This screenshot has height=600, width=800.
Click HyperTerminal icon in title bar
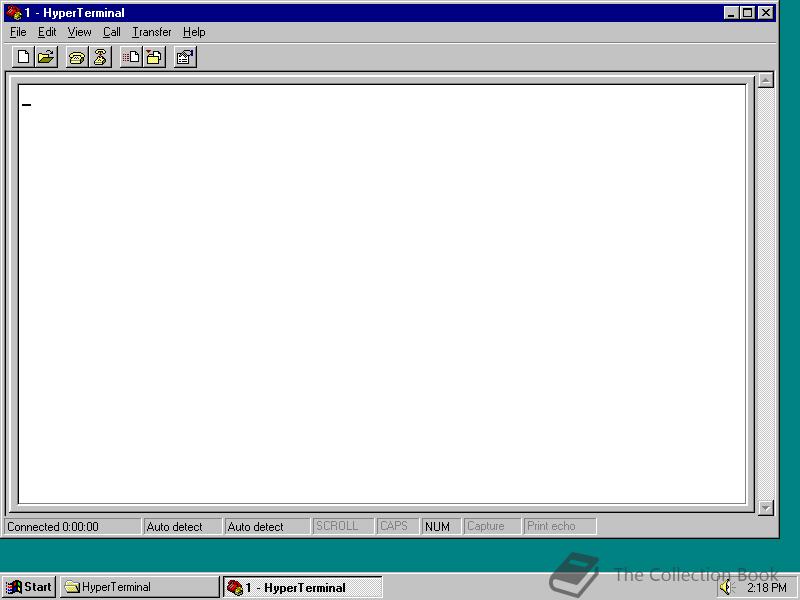(x=14, y=13)
